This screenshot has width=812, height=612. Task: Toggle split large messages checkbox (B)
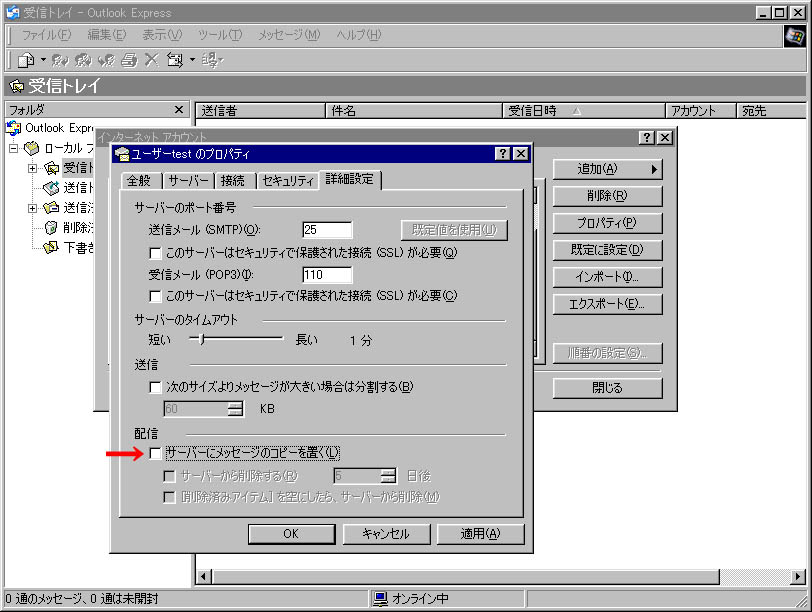click(x=155, y=387)
